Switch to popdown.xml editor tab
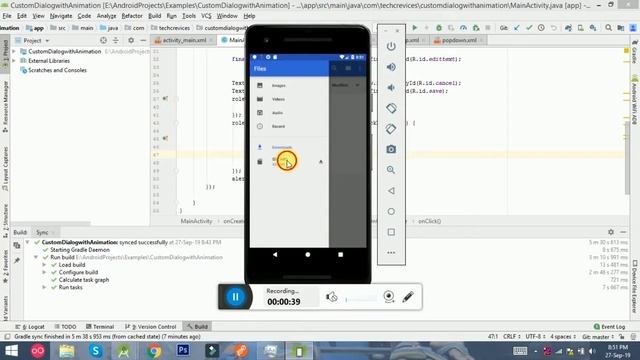640x360 pixels. coord(459,40)
